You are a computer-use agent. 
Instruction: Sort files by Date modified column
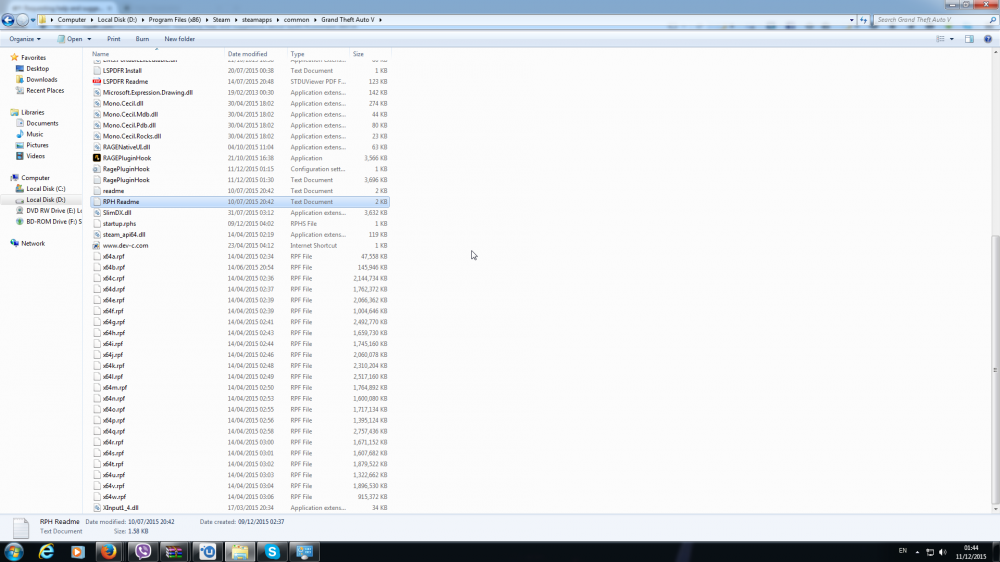point(256,54)
